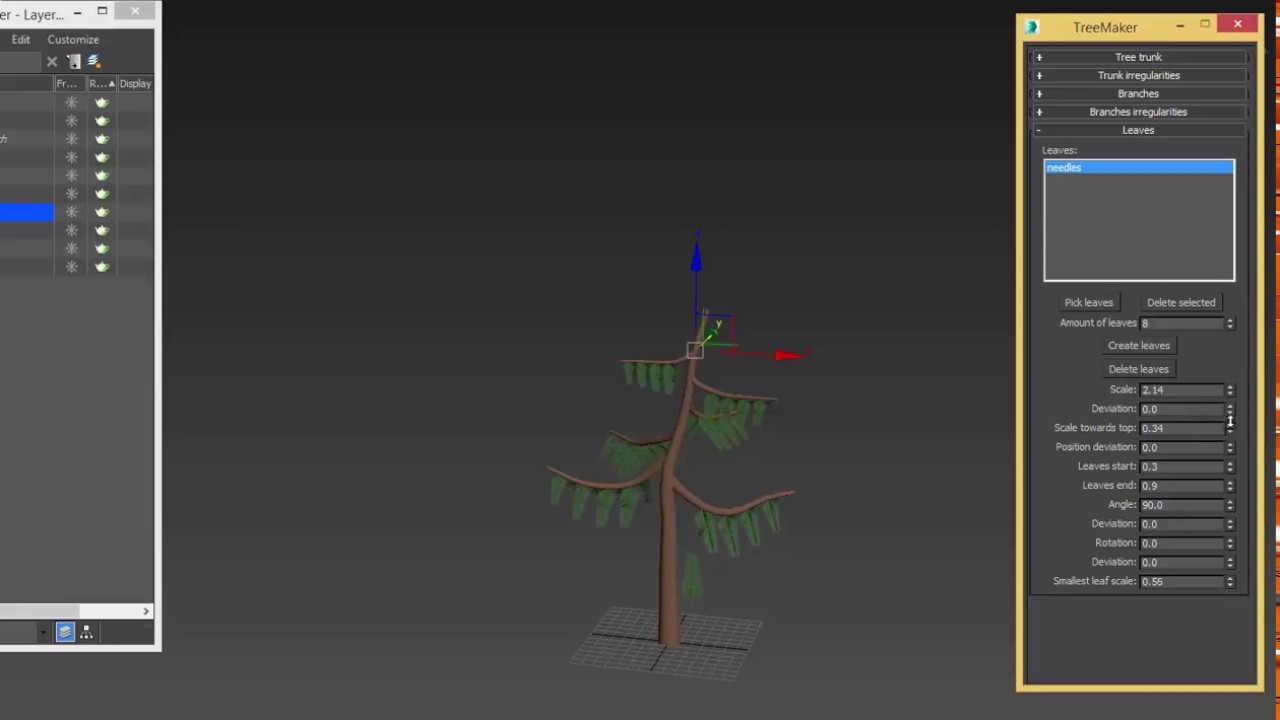Switch to sort-by-hierarchy icon at panel bottom
1280x720 pixels.
(86, 632)
